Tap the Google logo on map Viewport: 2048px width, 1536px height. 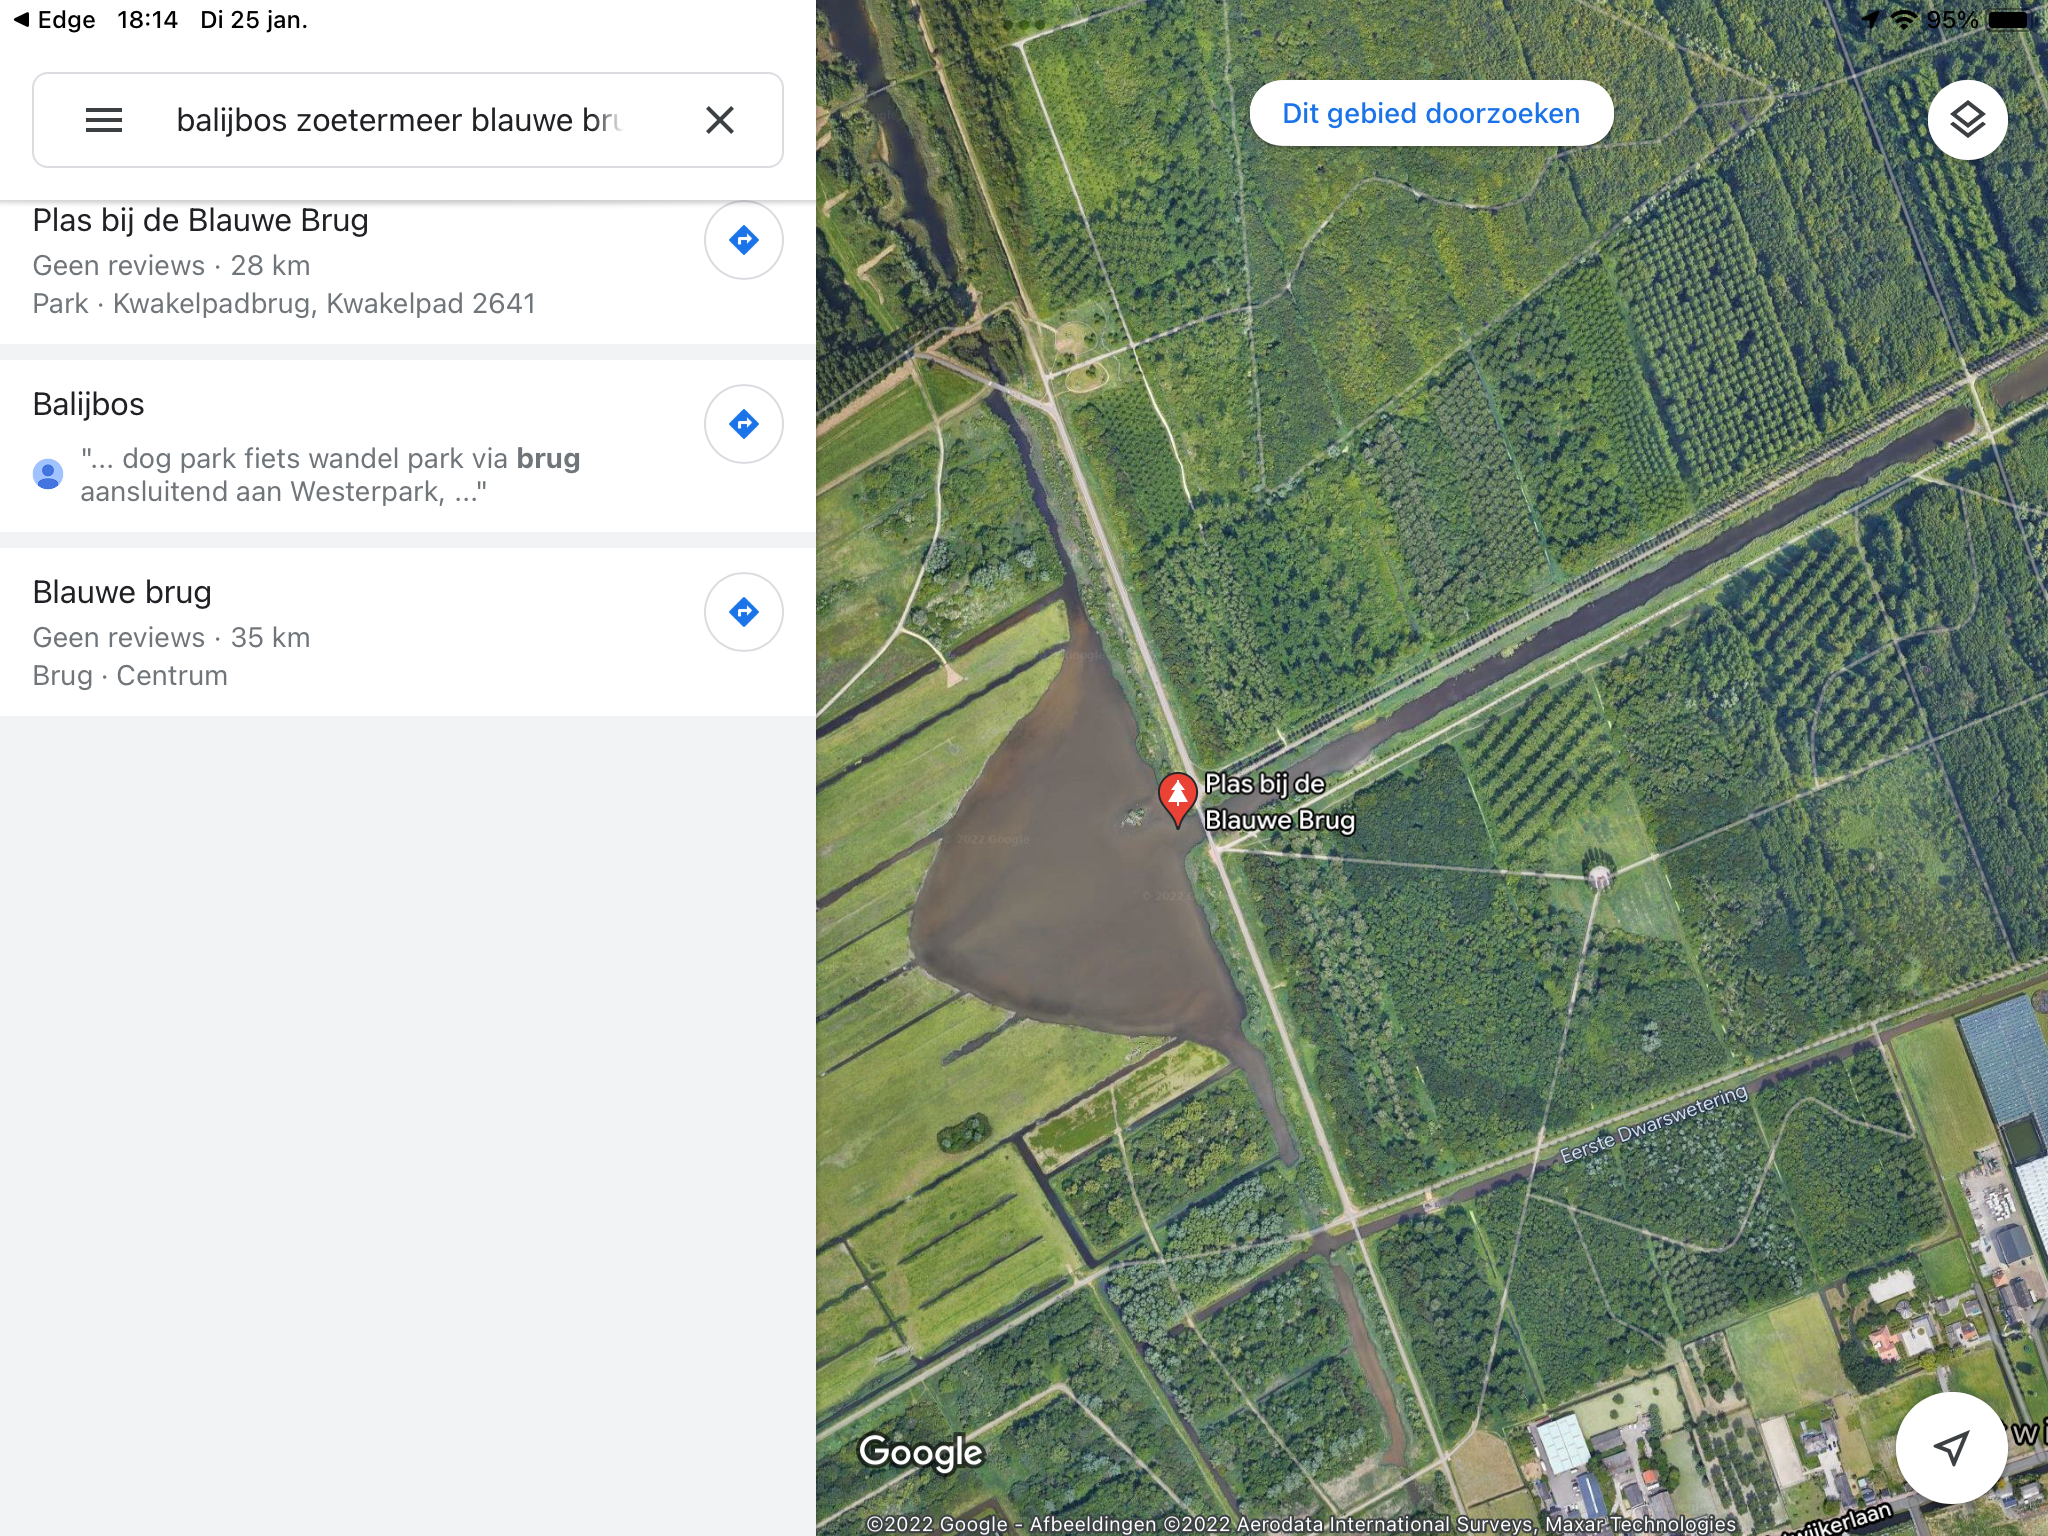920,1452
